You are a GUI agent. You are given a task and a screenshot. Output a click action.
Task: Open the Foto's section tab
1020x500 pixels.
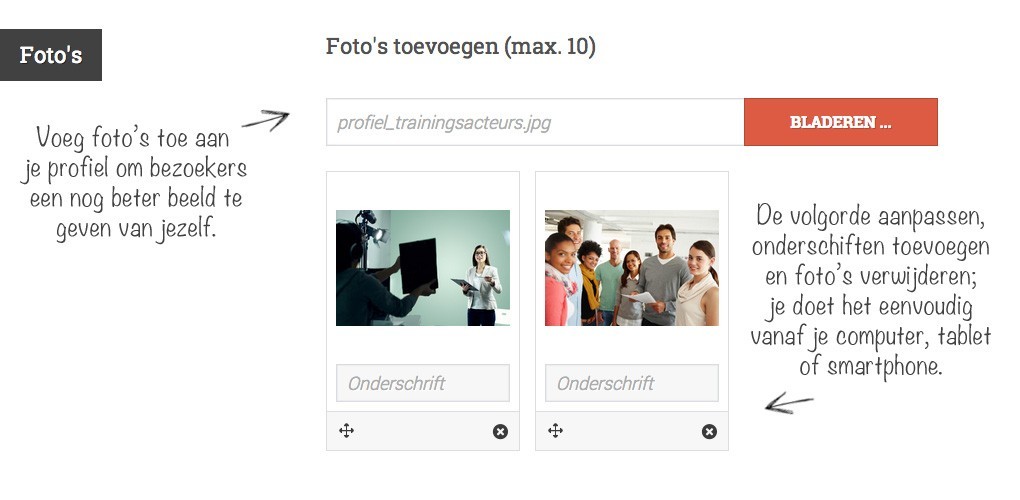(x=51, y=55)
